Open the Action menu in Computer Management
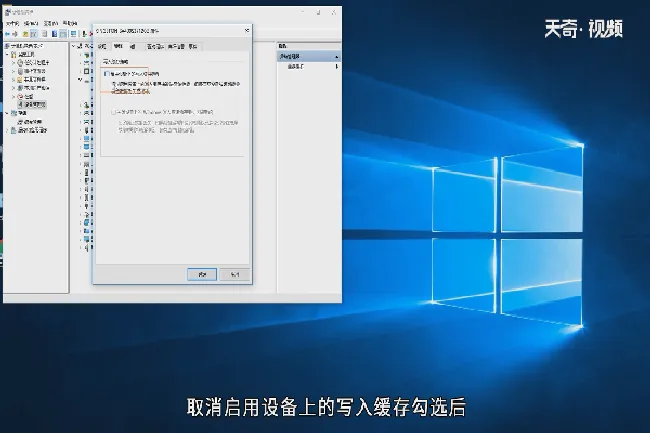Viewport: 650px width, 433px height. click(x=31, y=23)
